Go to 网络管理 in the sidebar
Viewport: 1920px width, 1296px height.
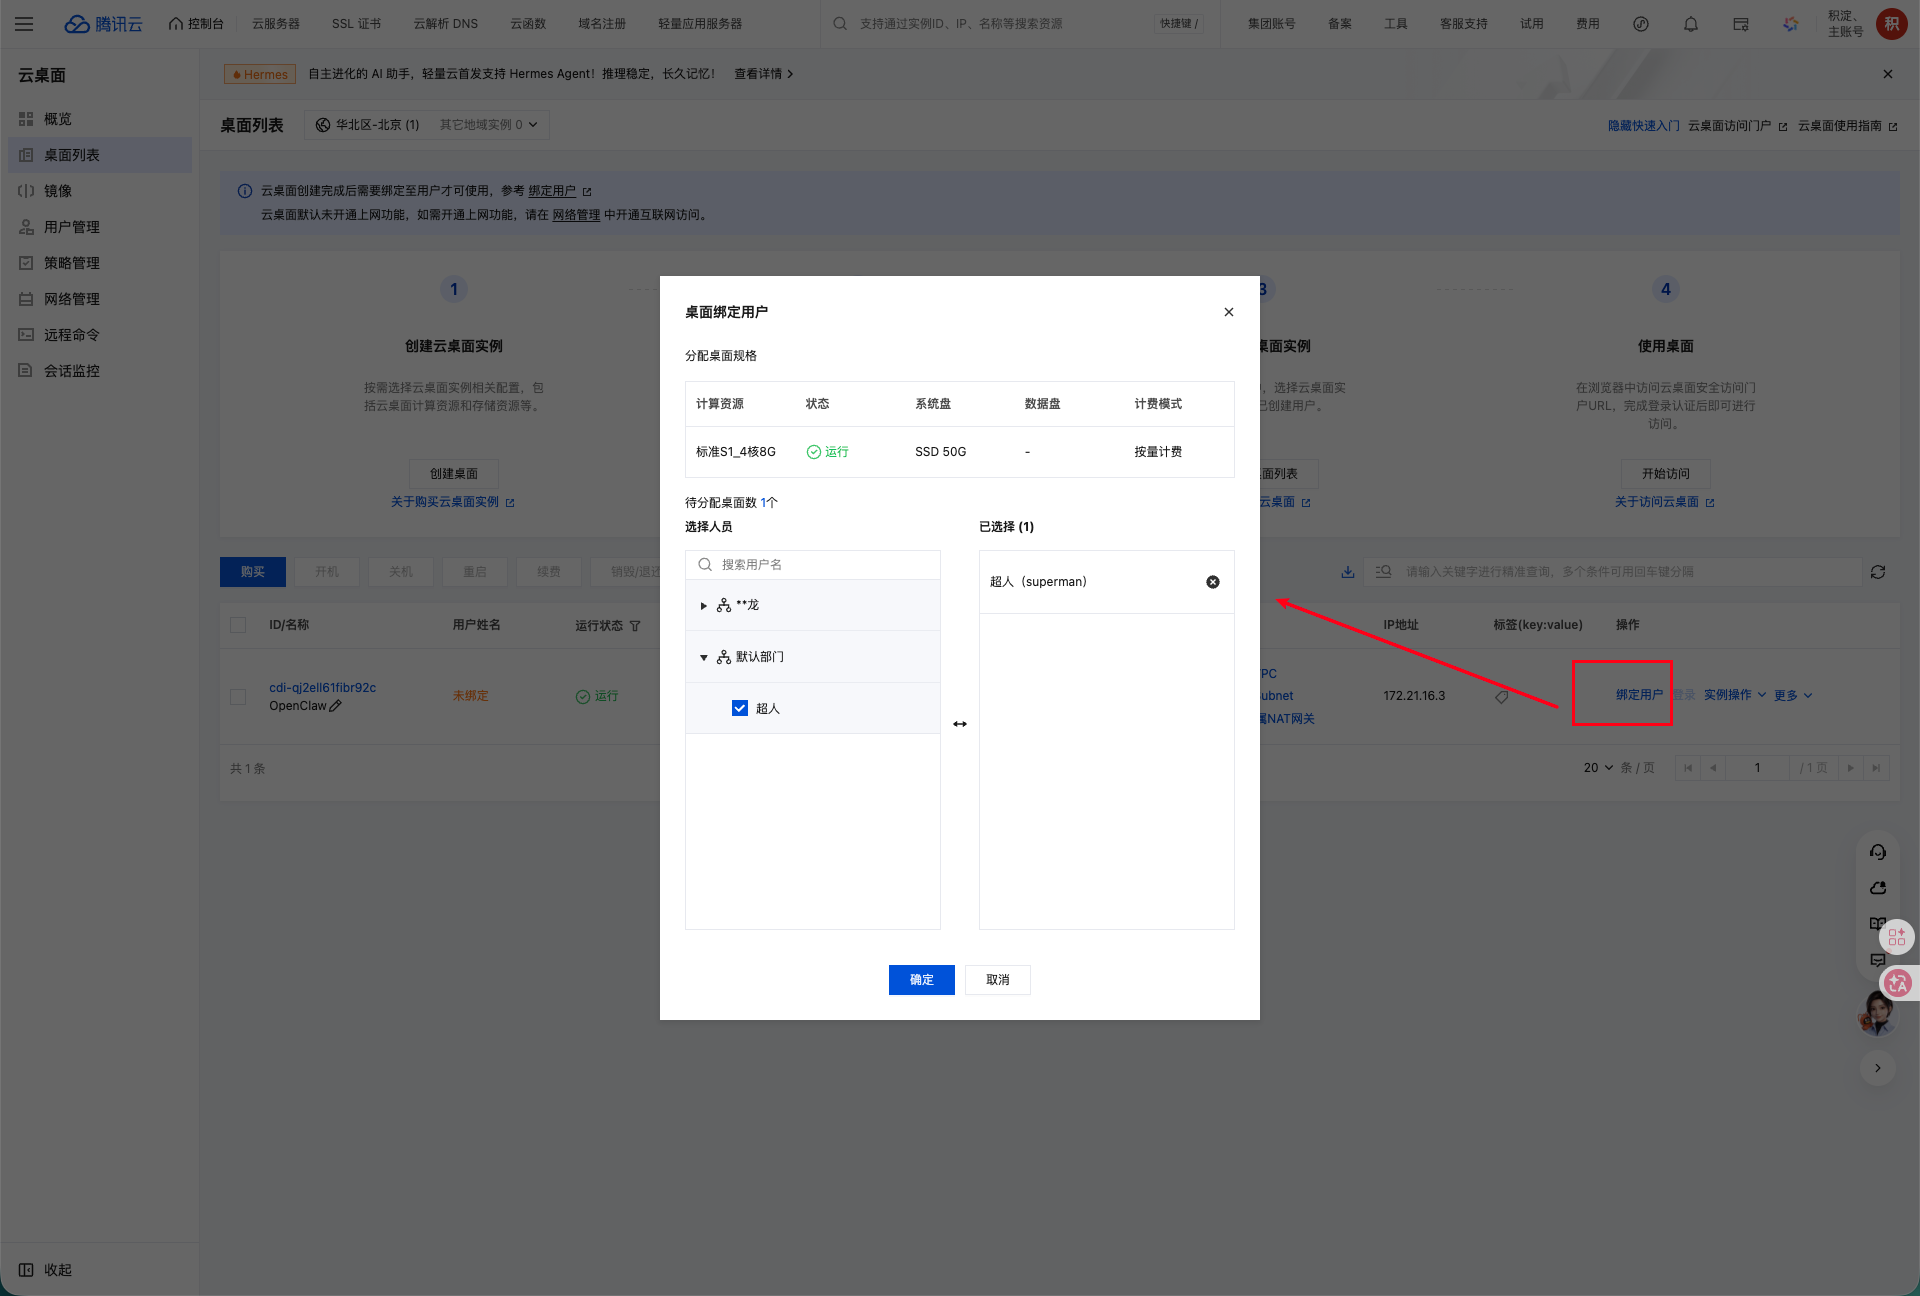click(x=71, y=299)
